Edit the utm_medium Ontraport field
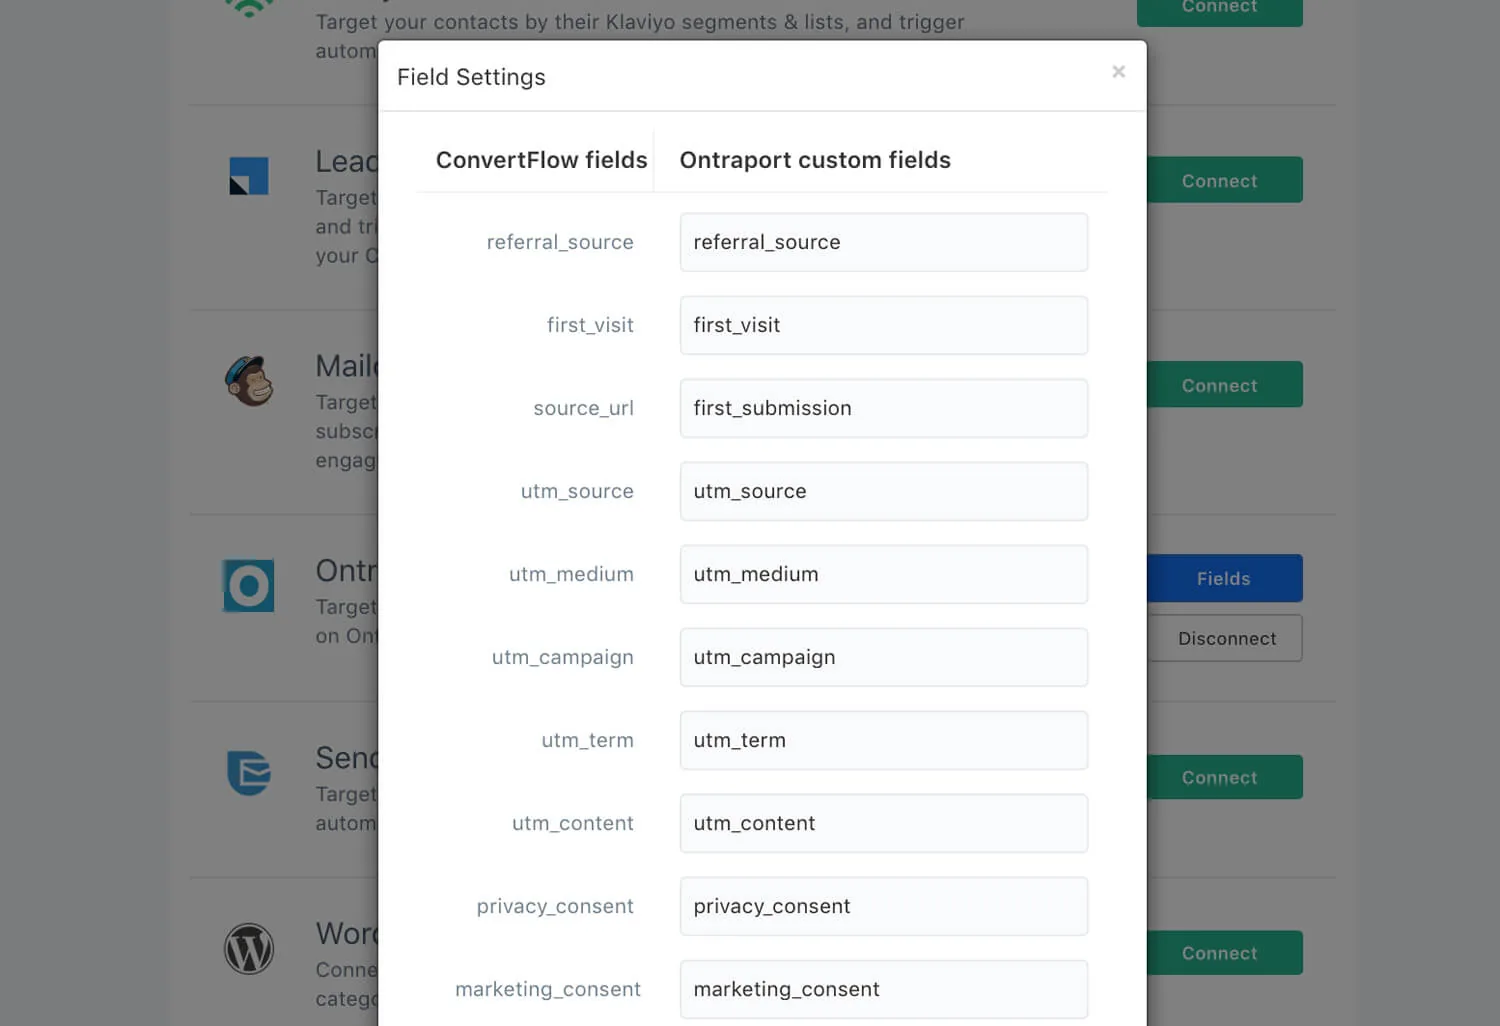1500x1026 pixels. [884, 574]
